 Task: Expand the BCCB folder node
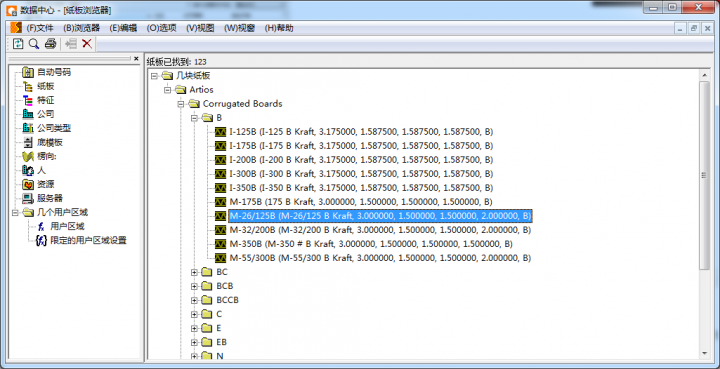click(194, 300)
